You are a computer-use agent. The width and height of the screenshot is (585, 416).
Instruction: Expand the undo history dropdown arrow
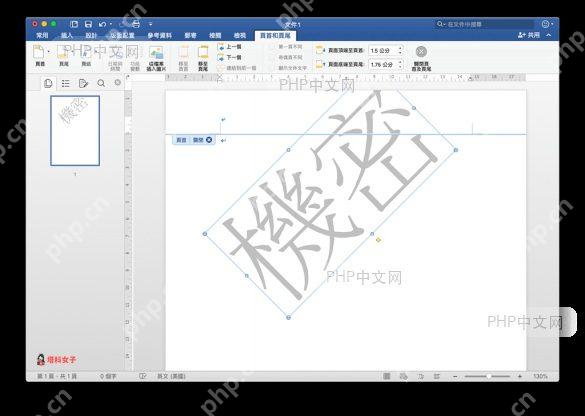click(111, 24)
